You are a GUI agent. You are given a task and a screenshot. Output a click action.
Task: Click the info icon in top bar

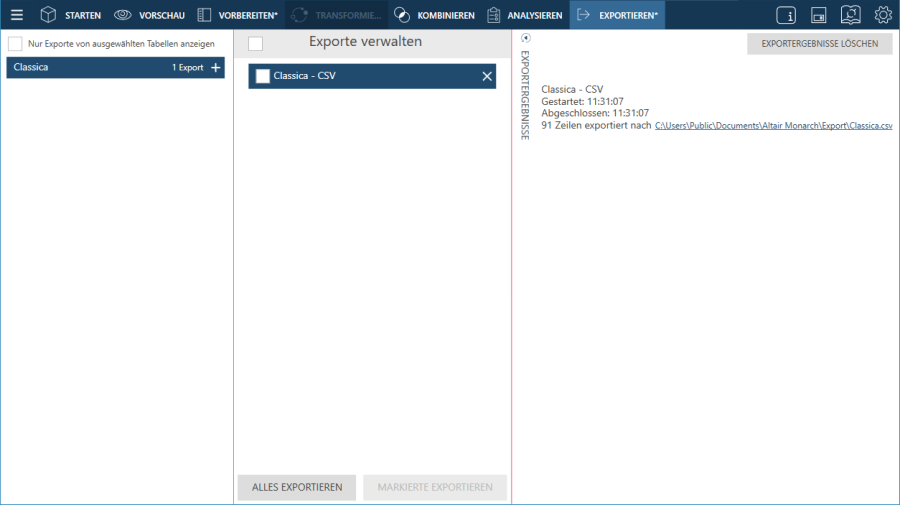[x=786, y=15]
